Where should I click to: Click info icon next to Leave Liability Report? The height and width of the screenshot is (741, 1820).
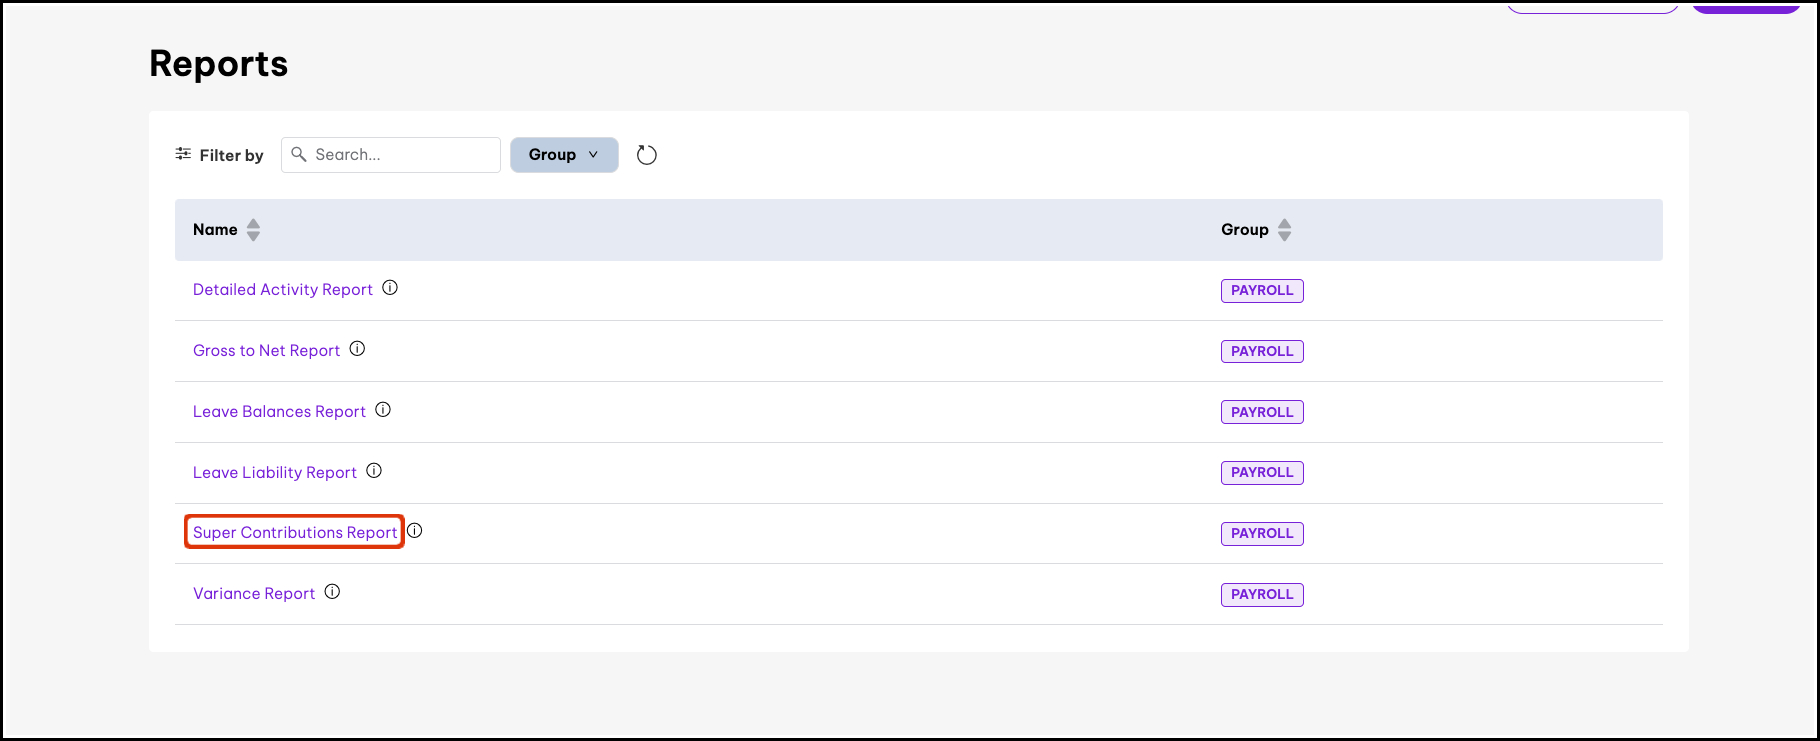pyautogui.click(x=374, y=471)
